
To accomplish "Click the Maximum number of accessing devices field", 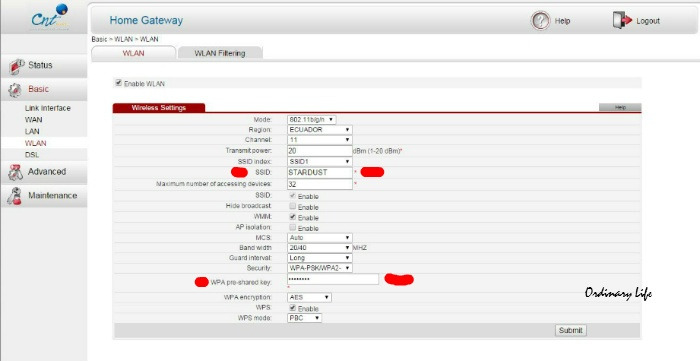I will click(x=320, y=184).
